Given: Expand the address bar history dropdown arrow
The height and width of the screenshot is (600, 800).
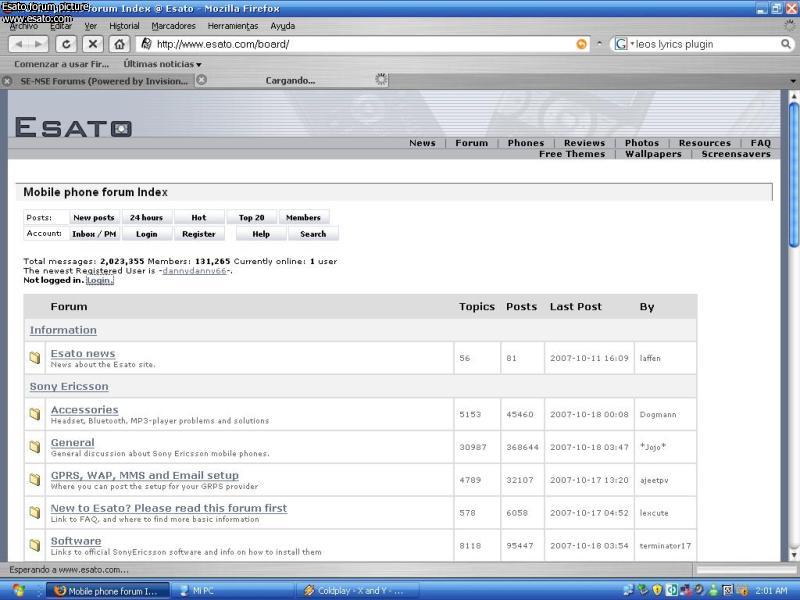Looking at the screenshot, I should [x=599, y=44].
